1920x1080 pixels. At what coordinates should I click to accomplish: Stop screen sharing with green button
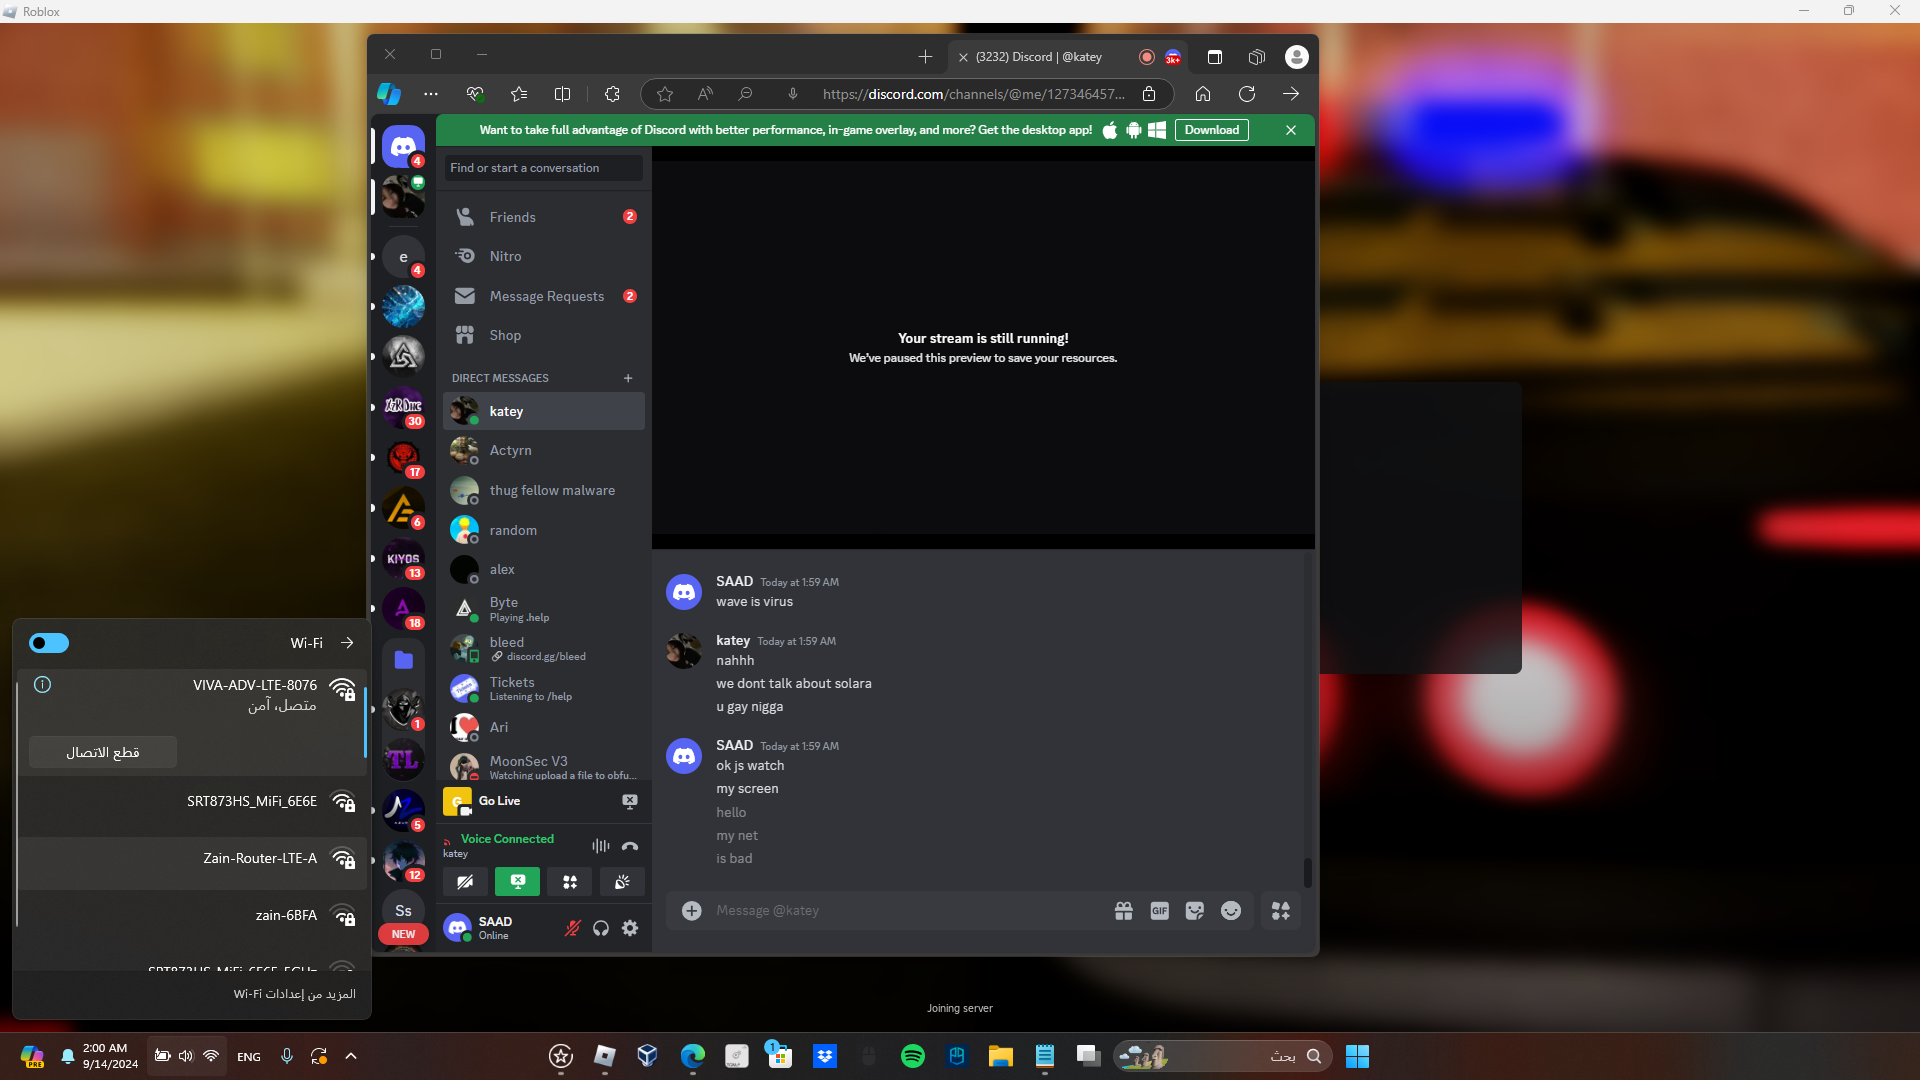click(x=517, y=882)
